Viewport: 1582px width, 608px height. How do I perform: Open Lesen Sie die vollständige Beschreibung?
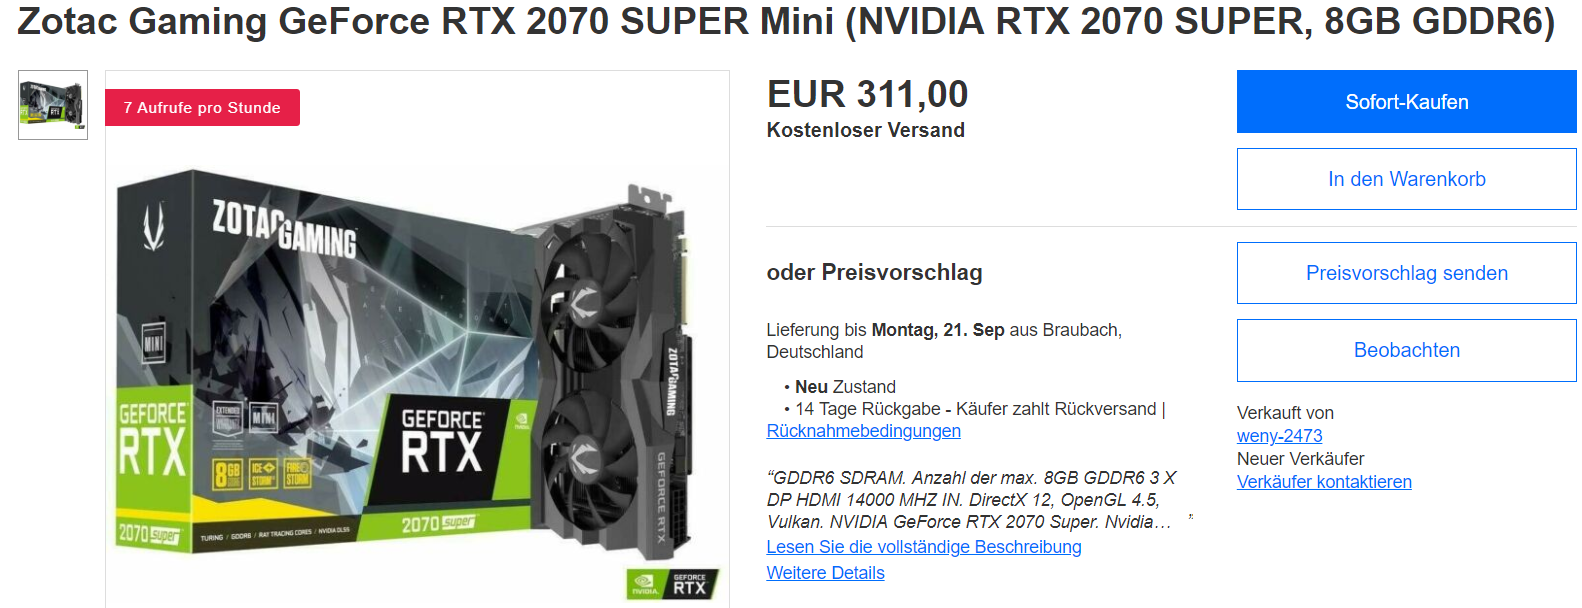(x=924, y=547)
